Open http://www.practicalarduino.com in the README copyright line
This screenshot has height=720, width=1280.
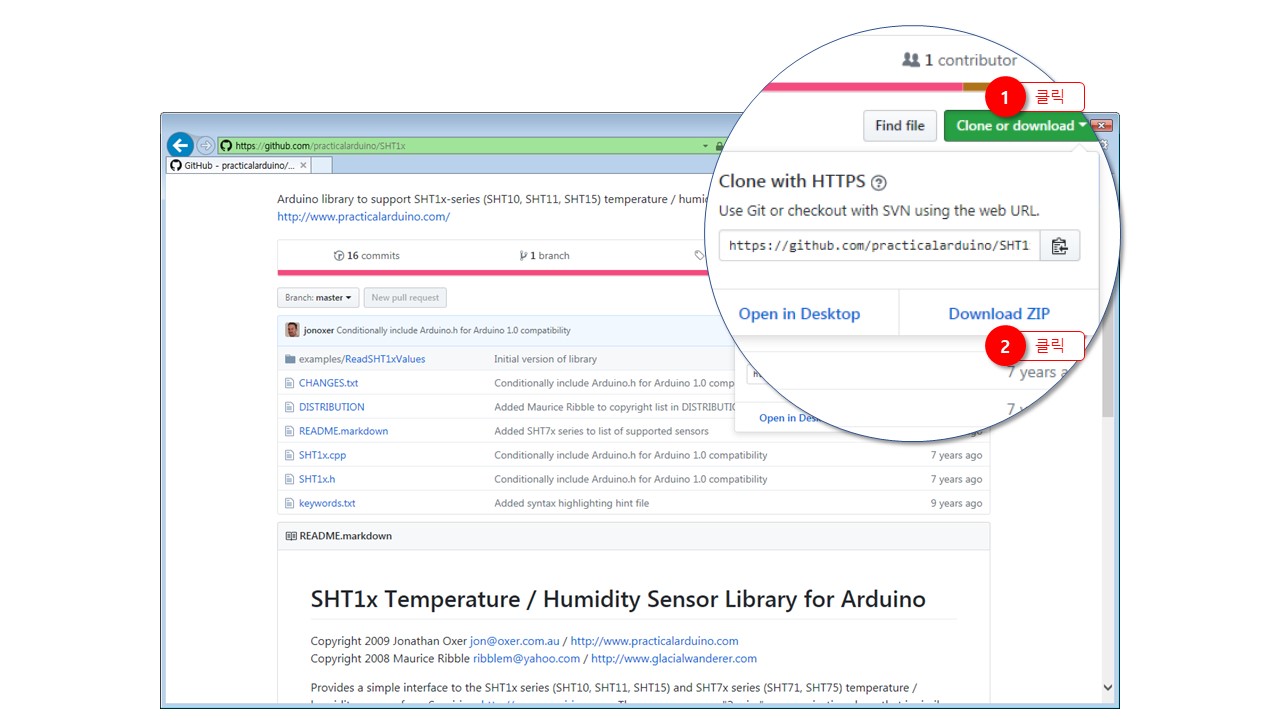click(x=654, y=641)
